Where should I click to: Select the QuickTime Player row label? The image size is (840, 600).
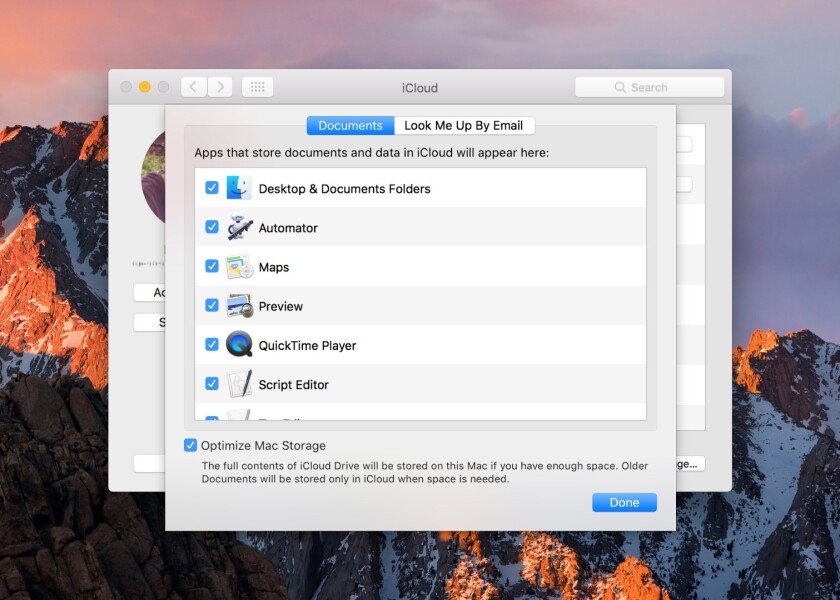(308, 346)
